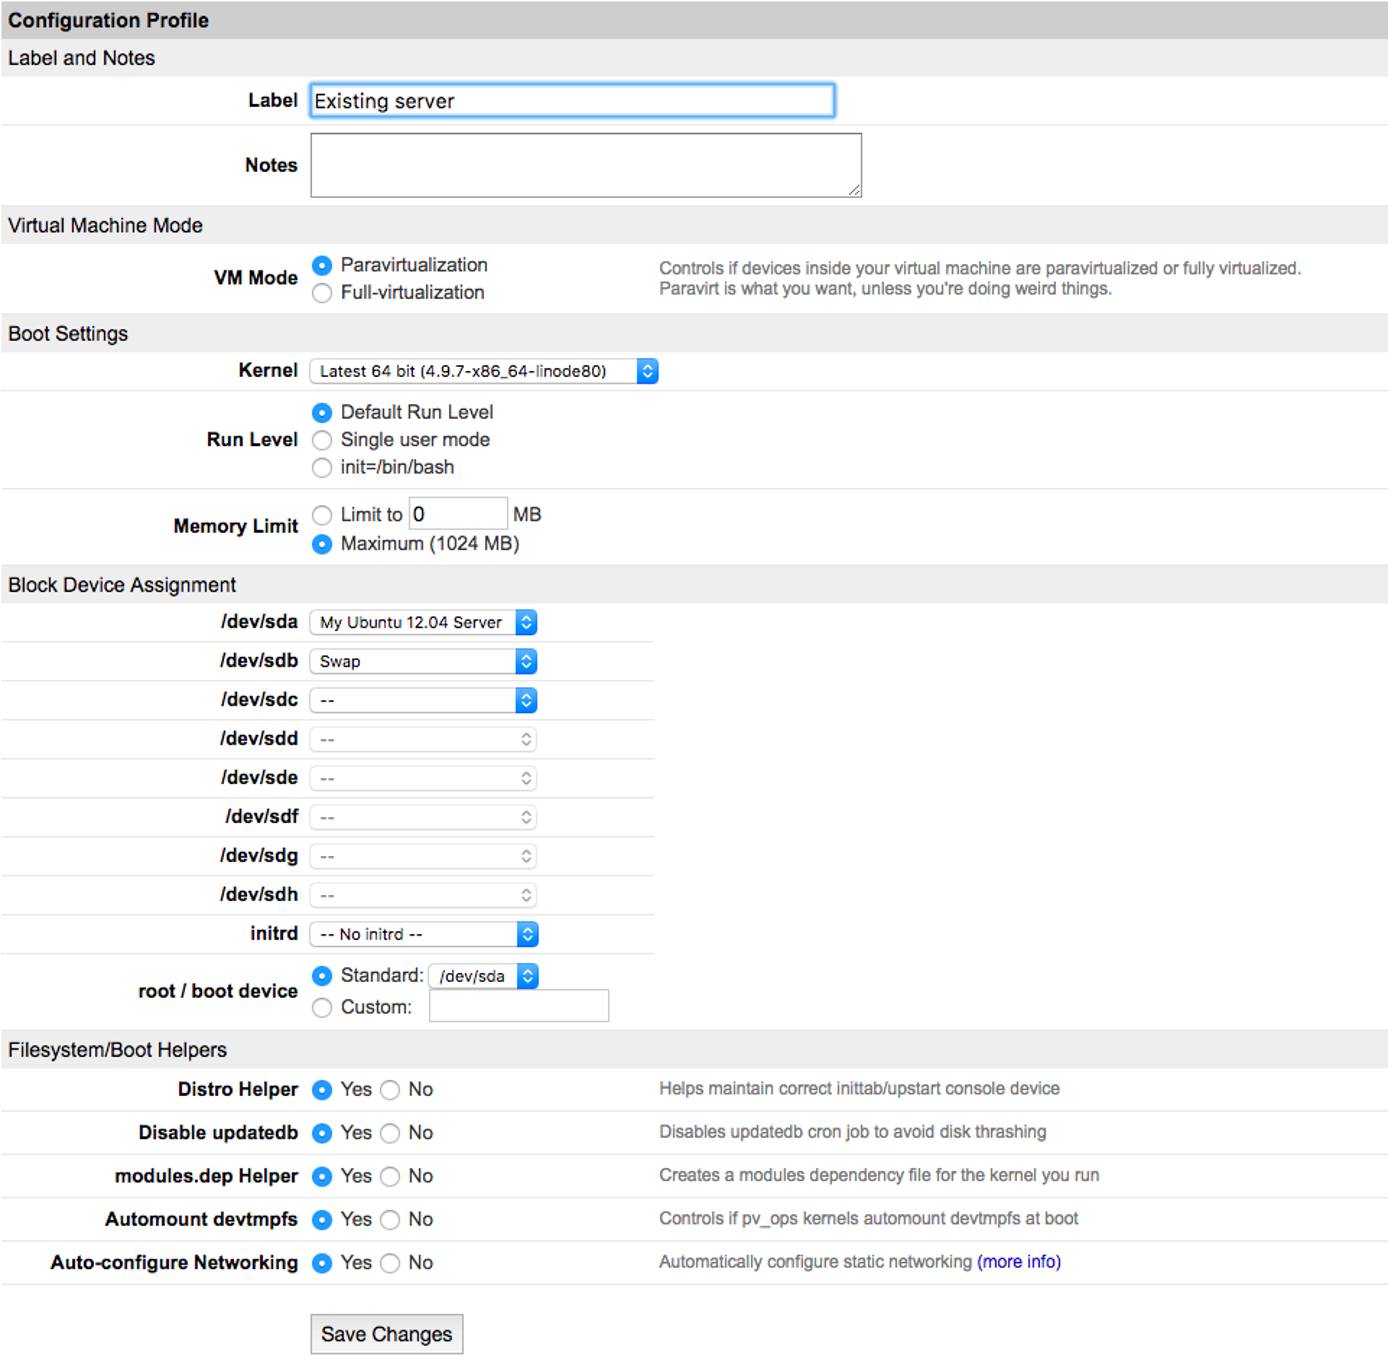Click the Save Changes button
The image size is (1388, 1363).
(387, 1333)
